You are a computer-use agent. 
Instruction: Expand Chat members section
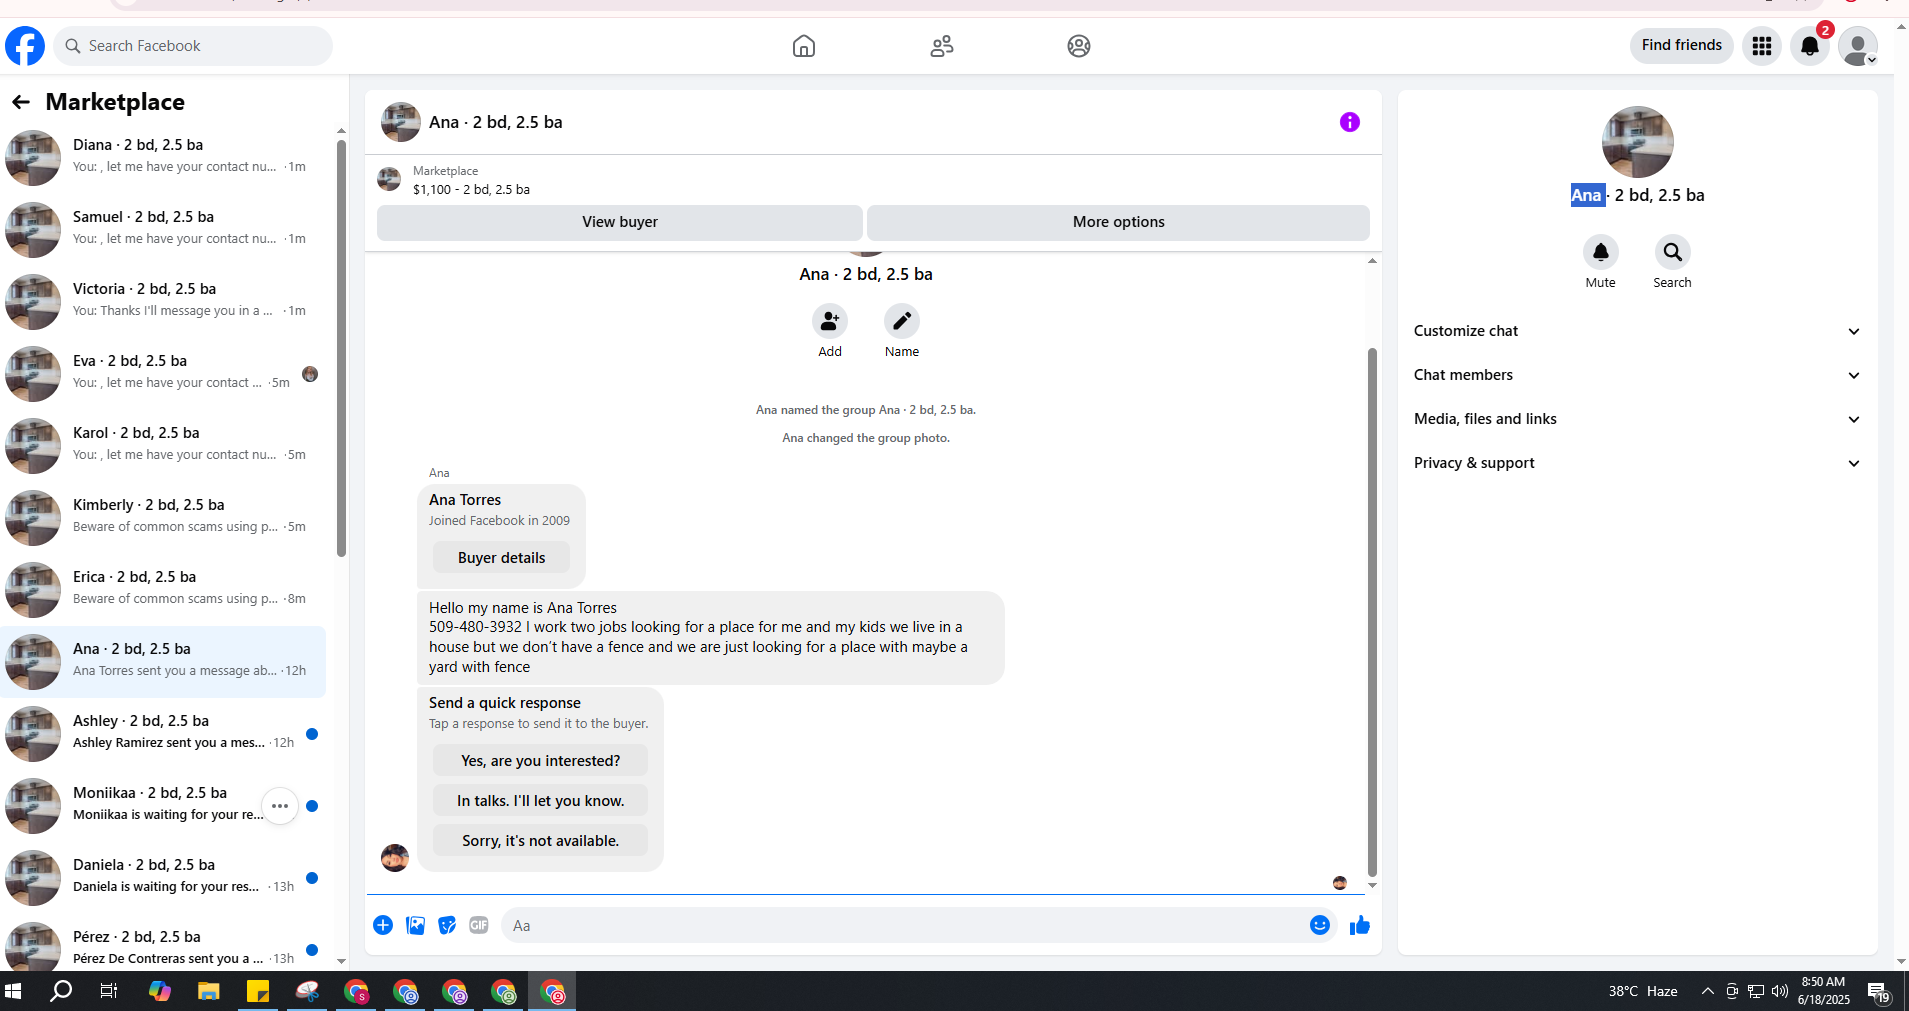(x=1637, y=375)
